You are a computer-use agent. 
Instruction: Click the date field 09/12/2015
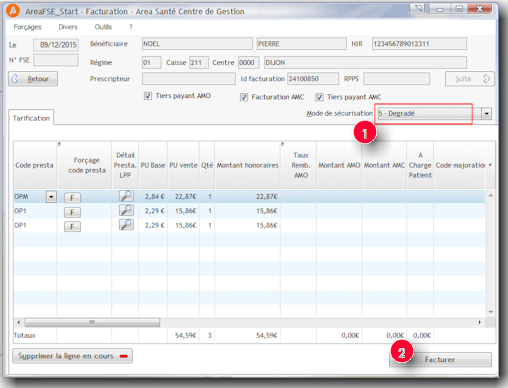coord(56,45)
